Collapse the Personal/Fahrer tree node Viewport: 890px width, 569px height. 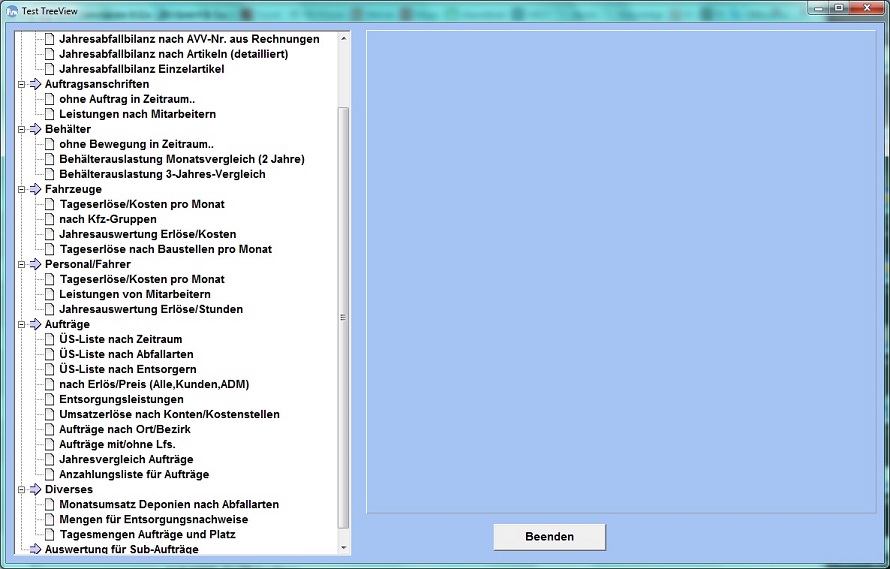coord(22,265)
